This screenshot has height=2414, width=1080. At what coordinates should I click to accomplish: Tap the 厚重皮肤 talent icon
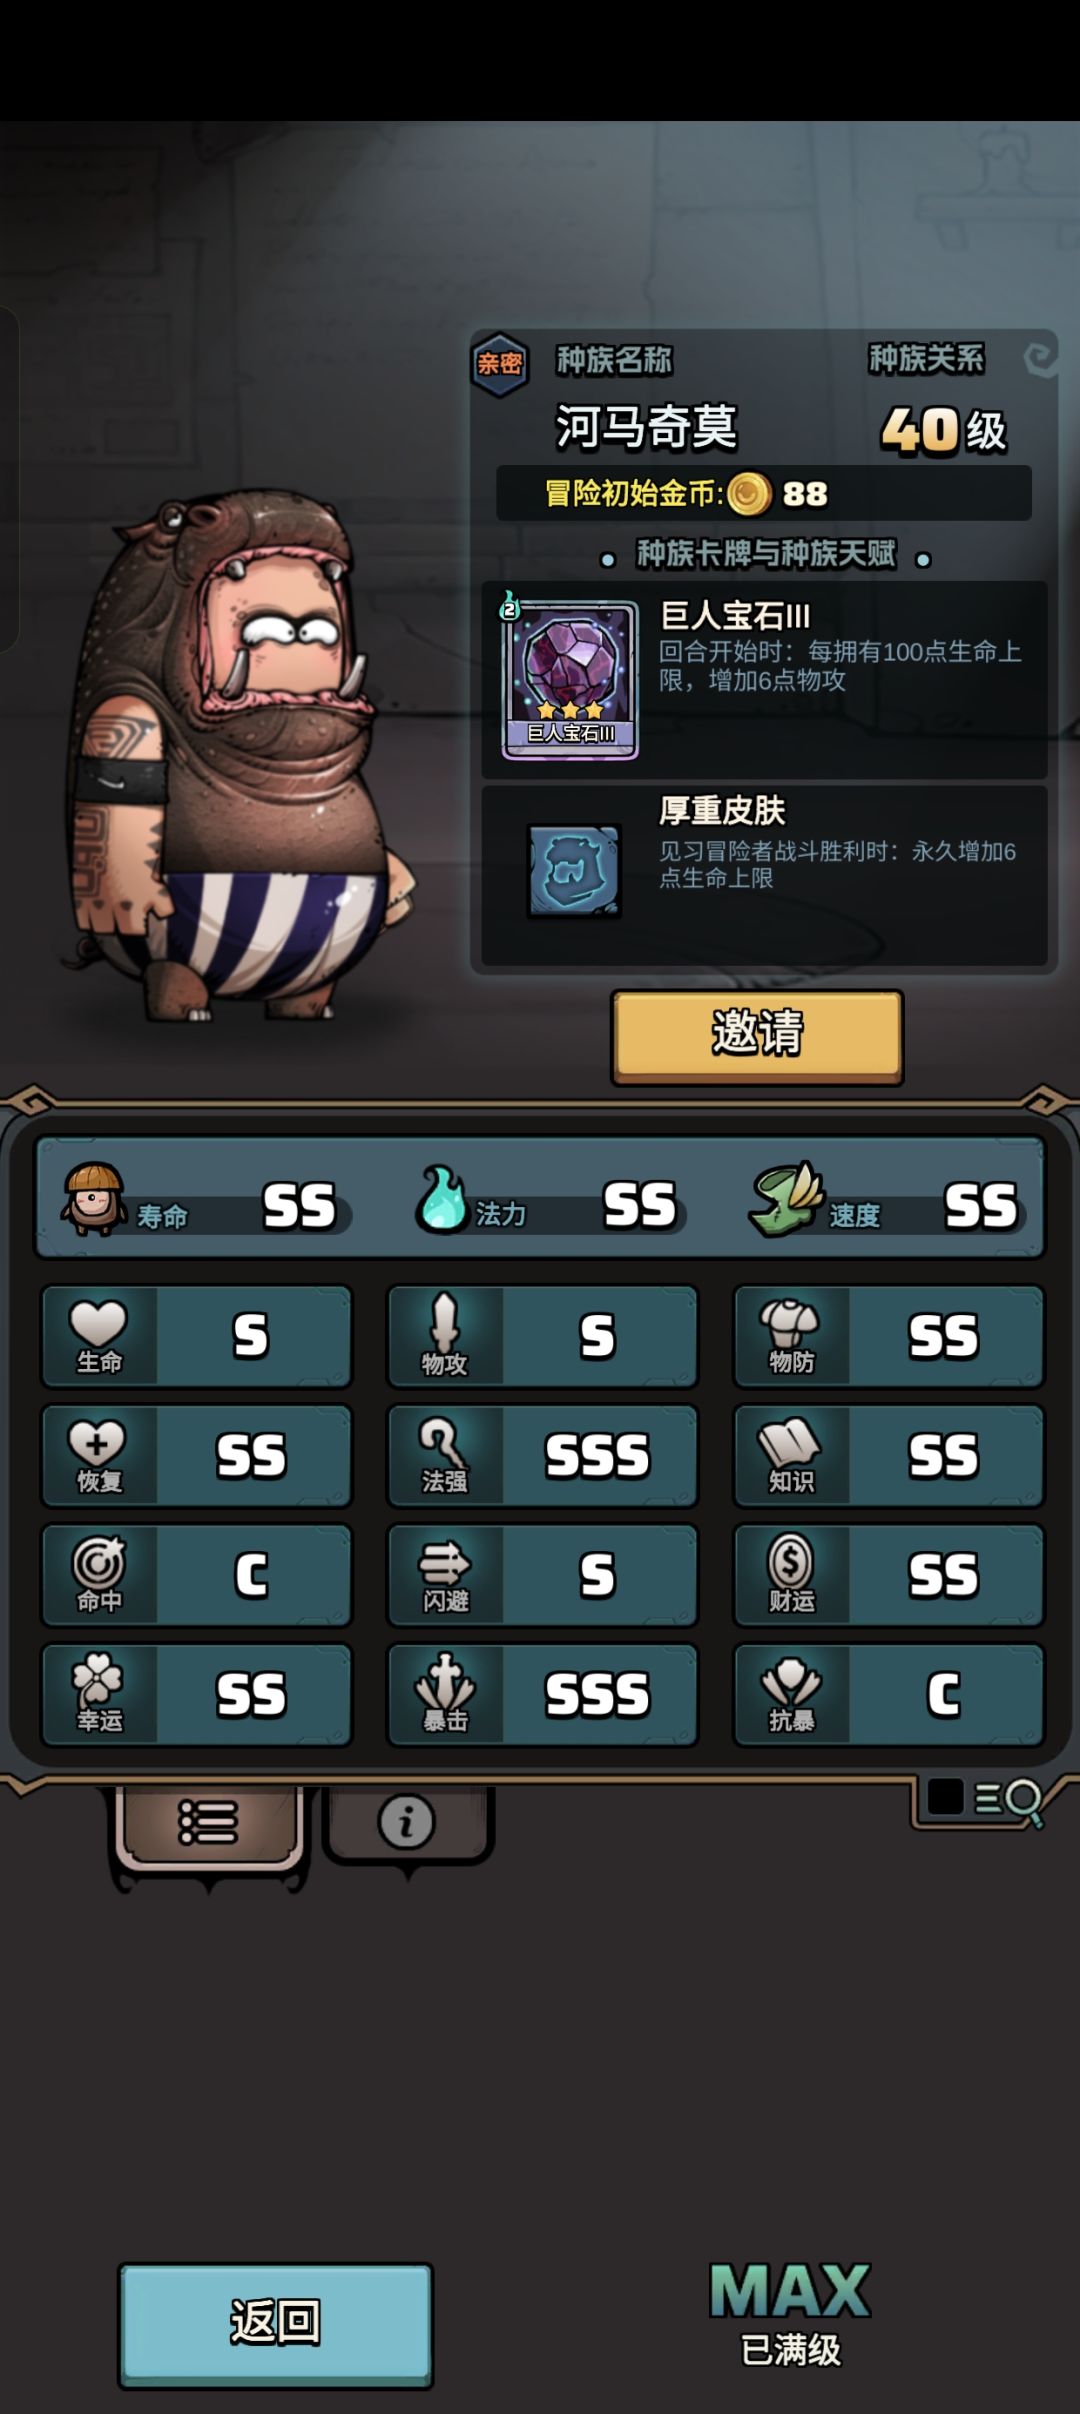pyautogui.click(x=574, y=871)
